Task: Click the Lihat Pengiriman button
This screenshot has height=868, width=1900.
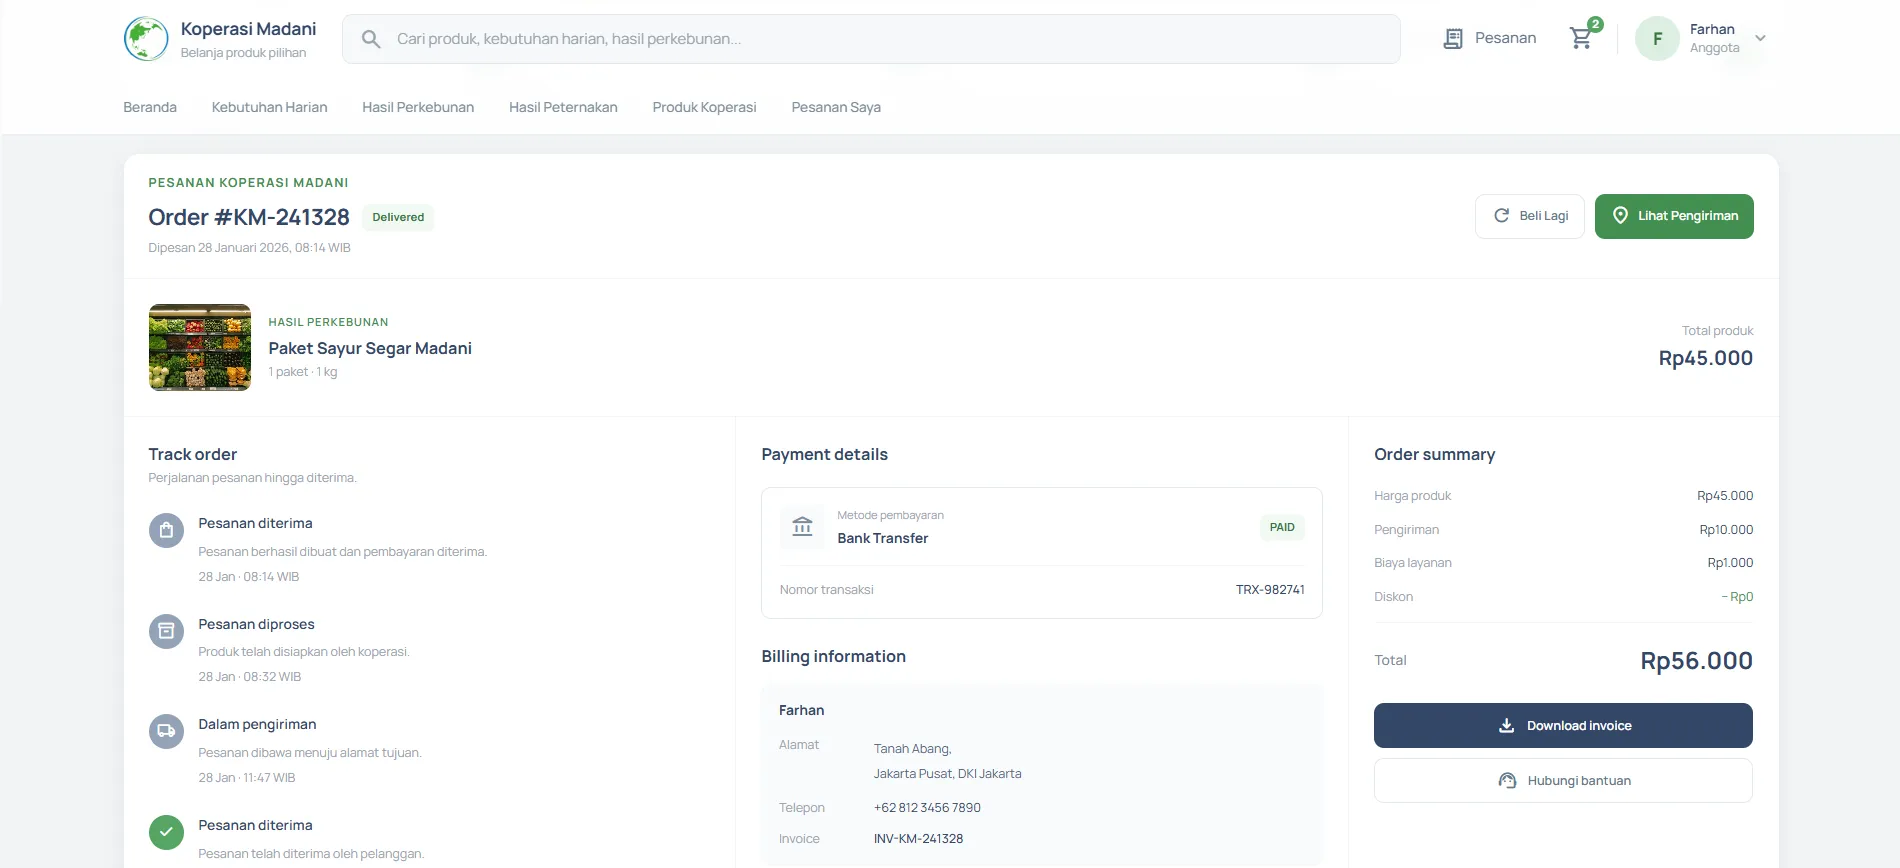Action: coord(1674,216)
